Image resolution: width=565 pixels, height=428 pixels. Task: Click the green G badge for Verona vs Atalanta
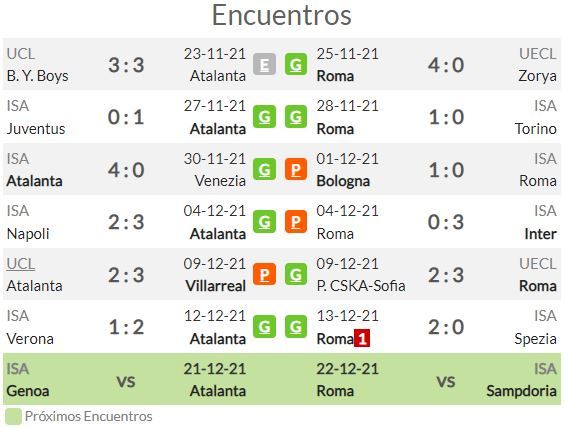pos(264,327)
